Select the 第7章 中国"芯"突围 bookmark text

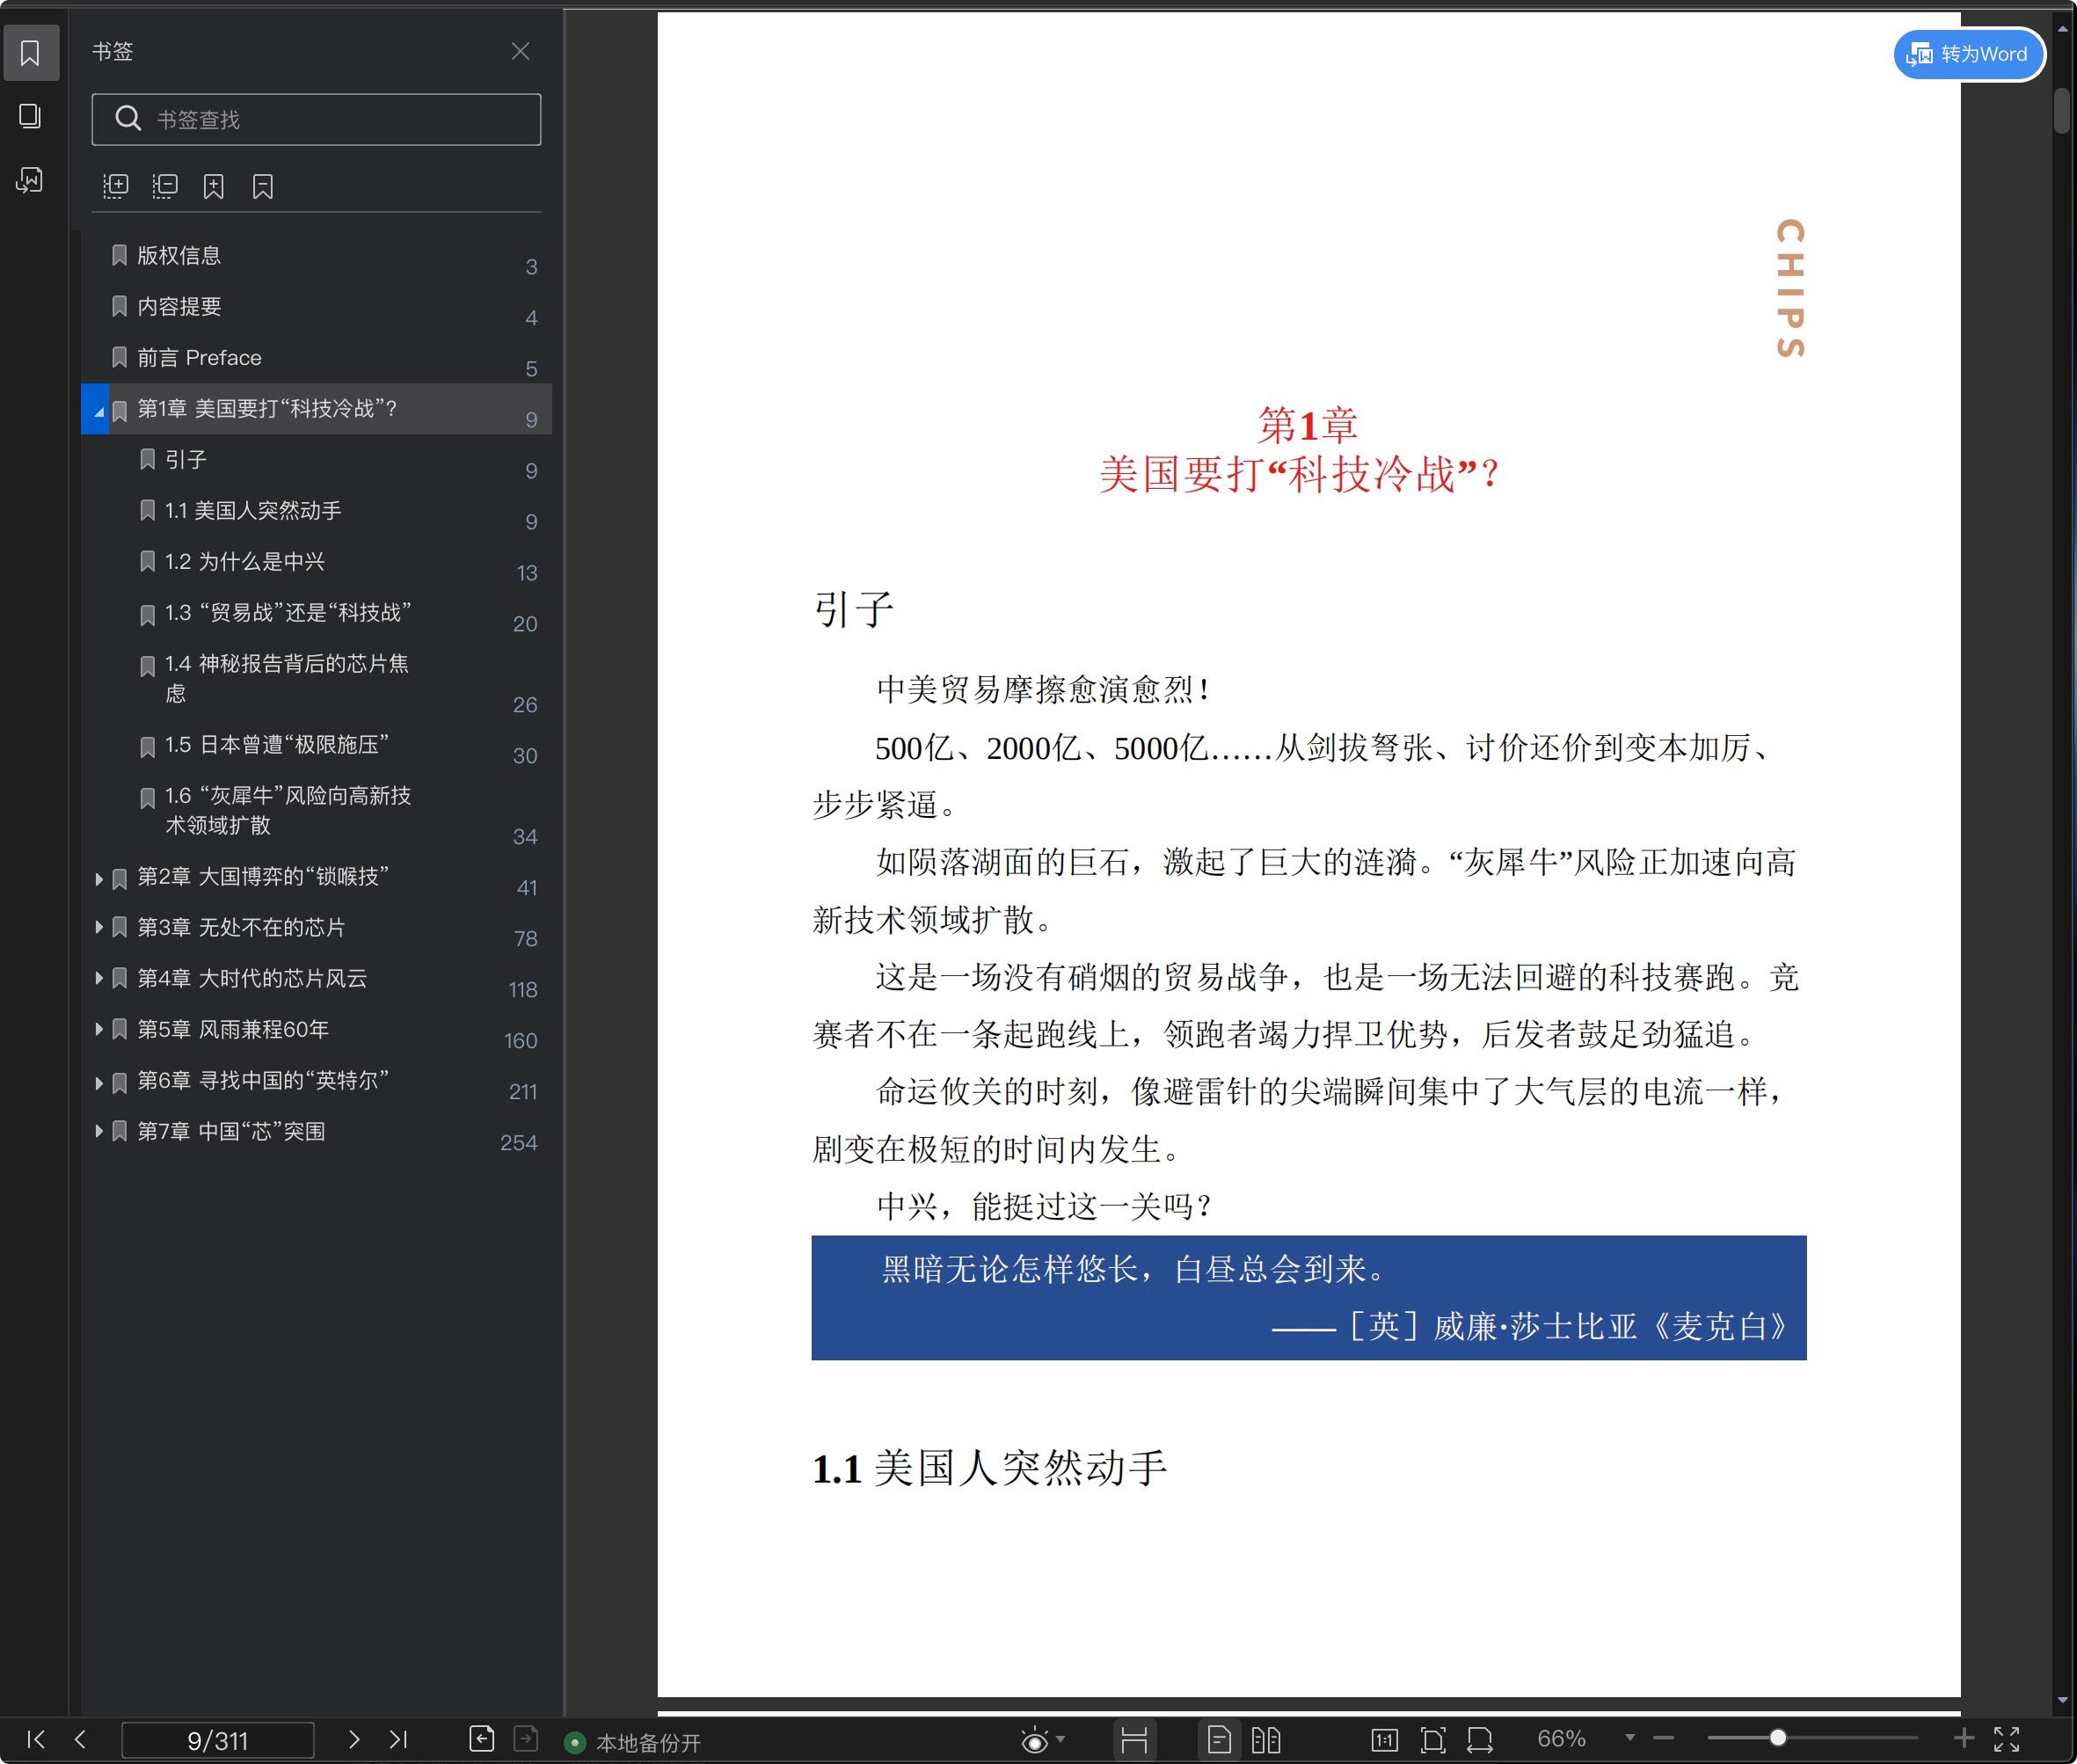[231, 1132]
